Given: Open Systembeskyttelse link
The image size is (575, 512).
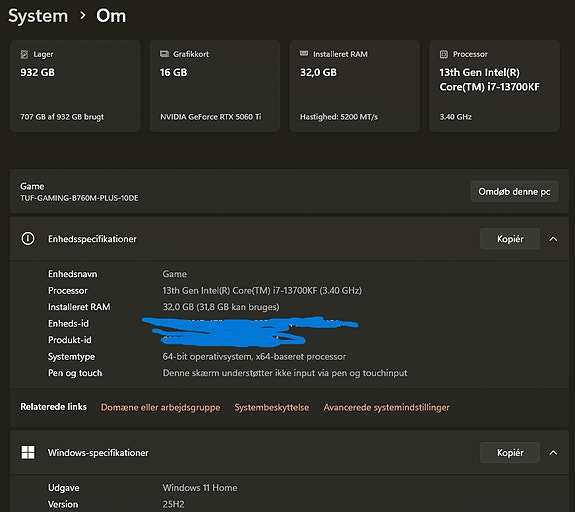Looking at the screenshot, I should (x=272, y=407).
